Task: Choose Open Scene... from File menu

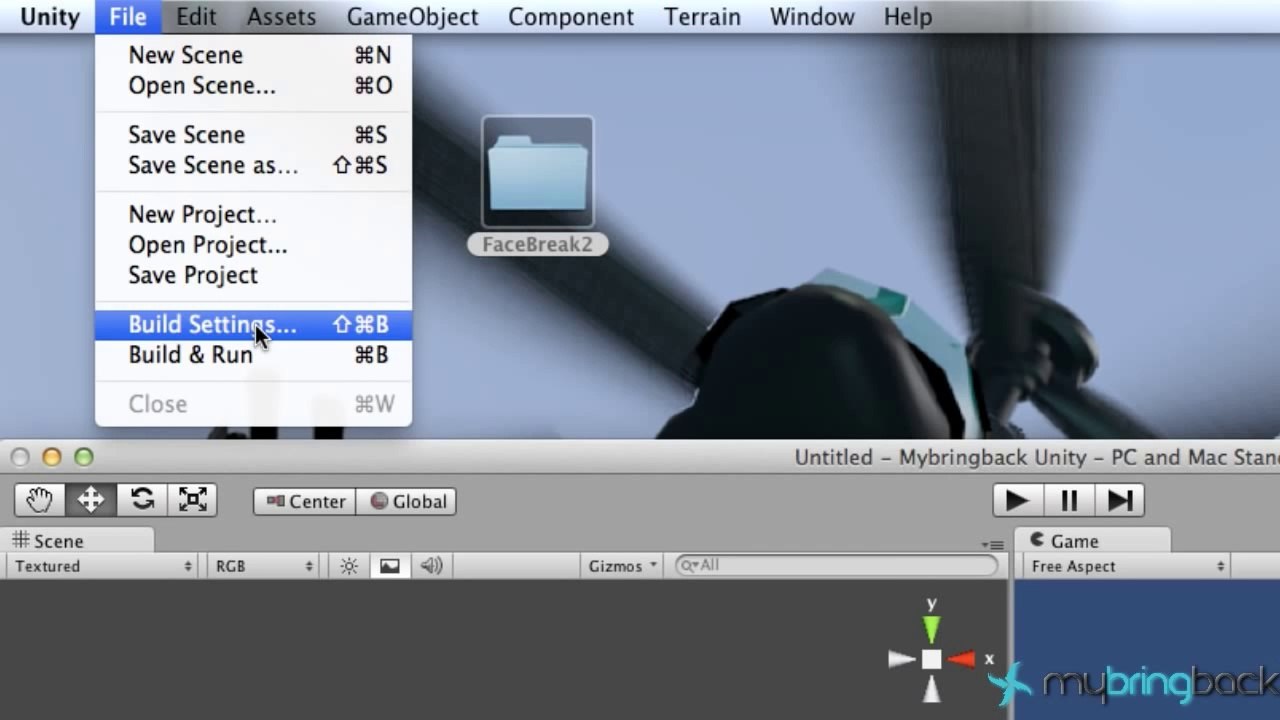Action: [x=253, y=86]
